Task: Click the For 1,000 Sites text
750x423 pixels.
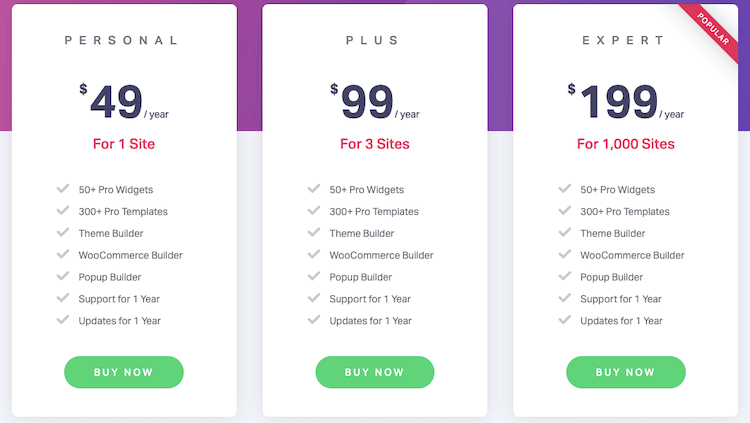Action: pos(626,144)
